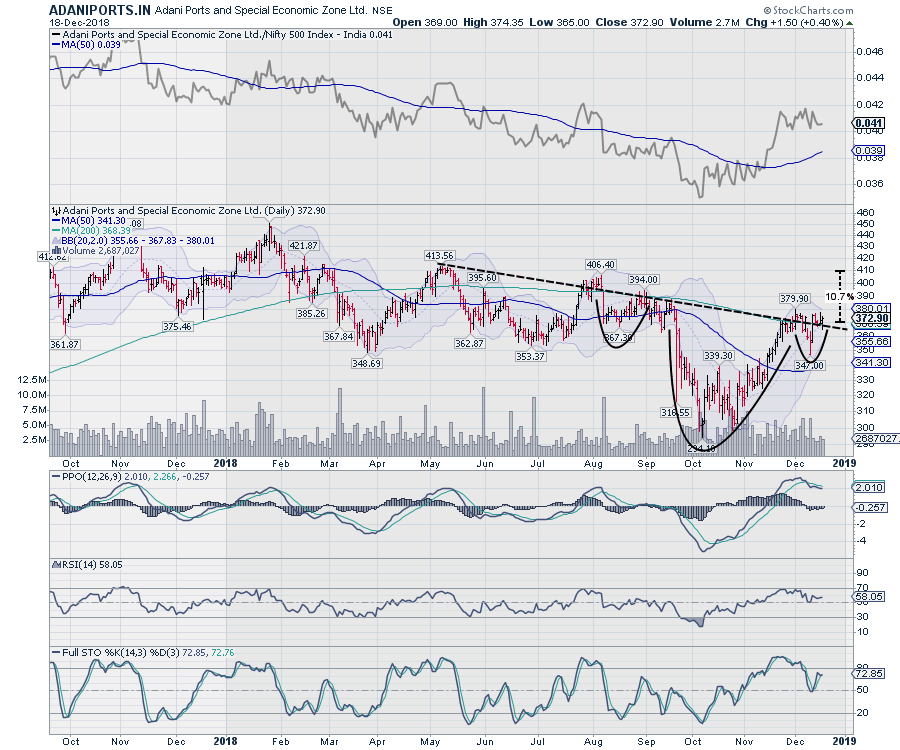Click the MA(50) 341.30 legend entry

click(88, 221)
